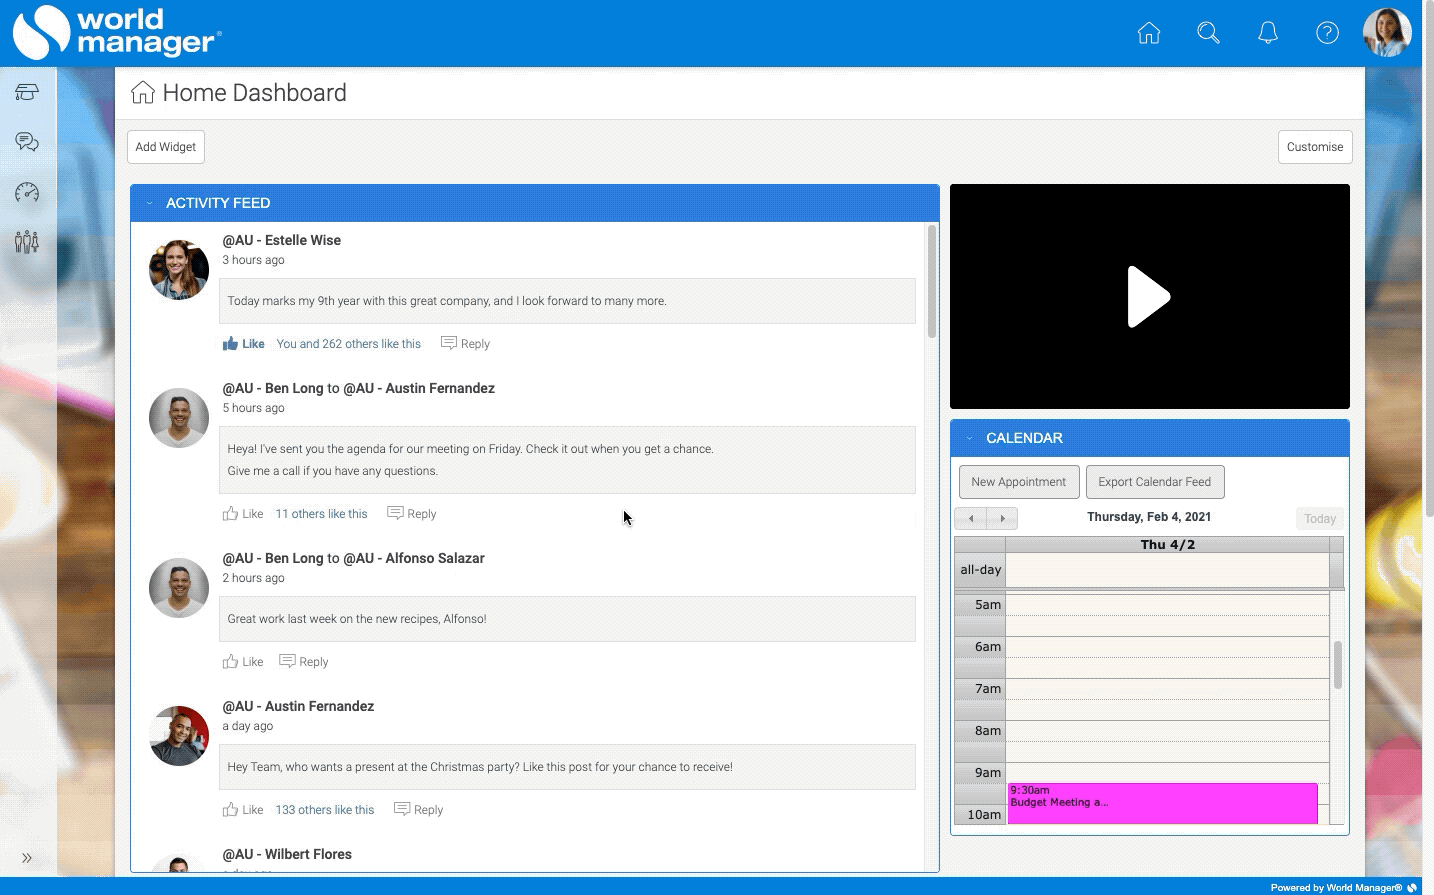Viewport: 1434px width, 895px height.
Task: Open the help question mark icon
Action: 1327,33
